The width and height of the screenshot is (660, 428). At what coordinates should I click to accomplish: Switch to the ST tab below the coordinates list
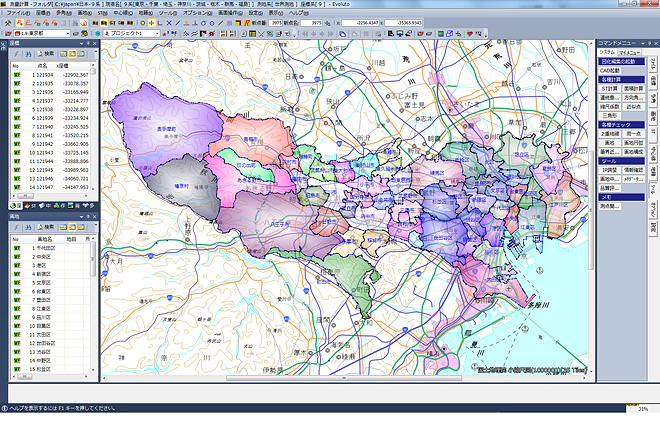tap(30, 206)
